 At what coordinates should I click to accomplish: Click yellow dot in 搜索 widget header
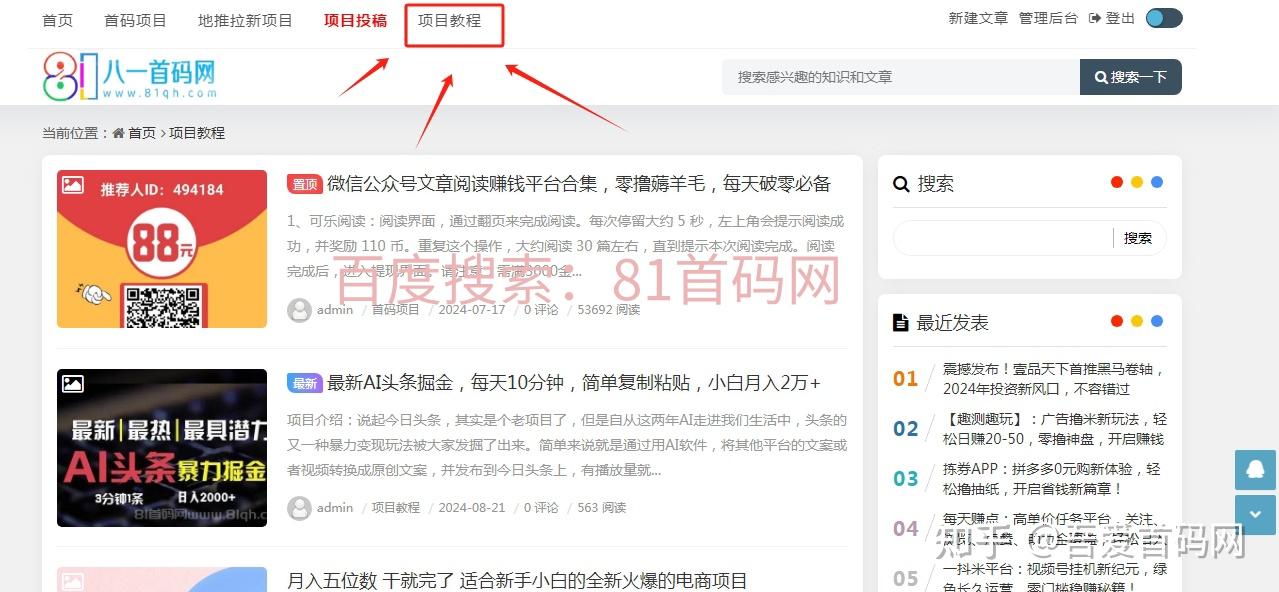click(1137, 182)
